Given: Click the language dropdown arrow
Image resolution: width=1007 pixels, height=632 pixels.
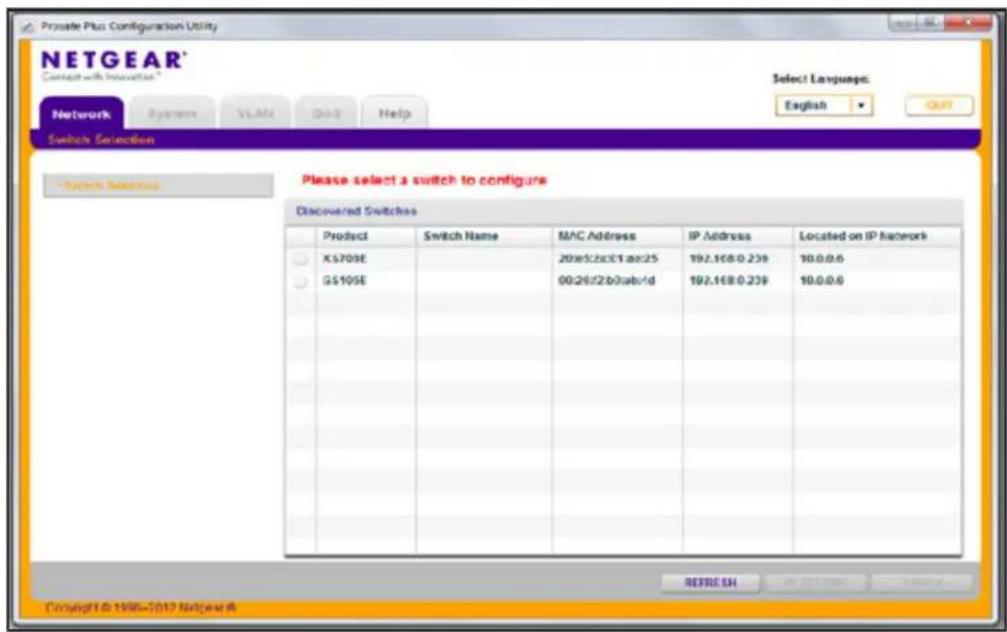Looking at the screenshot, I should pos(862,105).
